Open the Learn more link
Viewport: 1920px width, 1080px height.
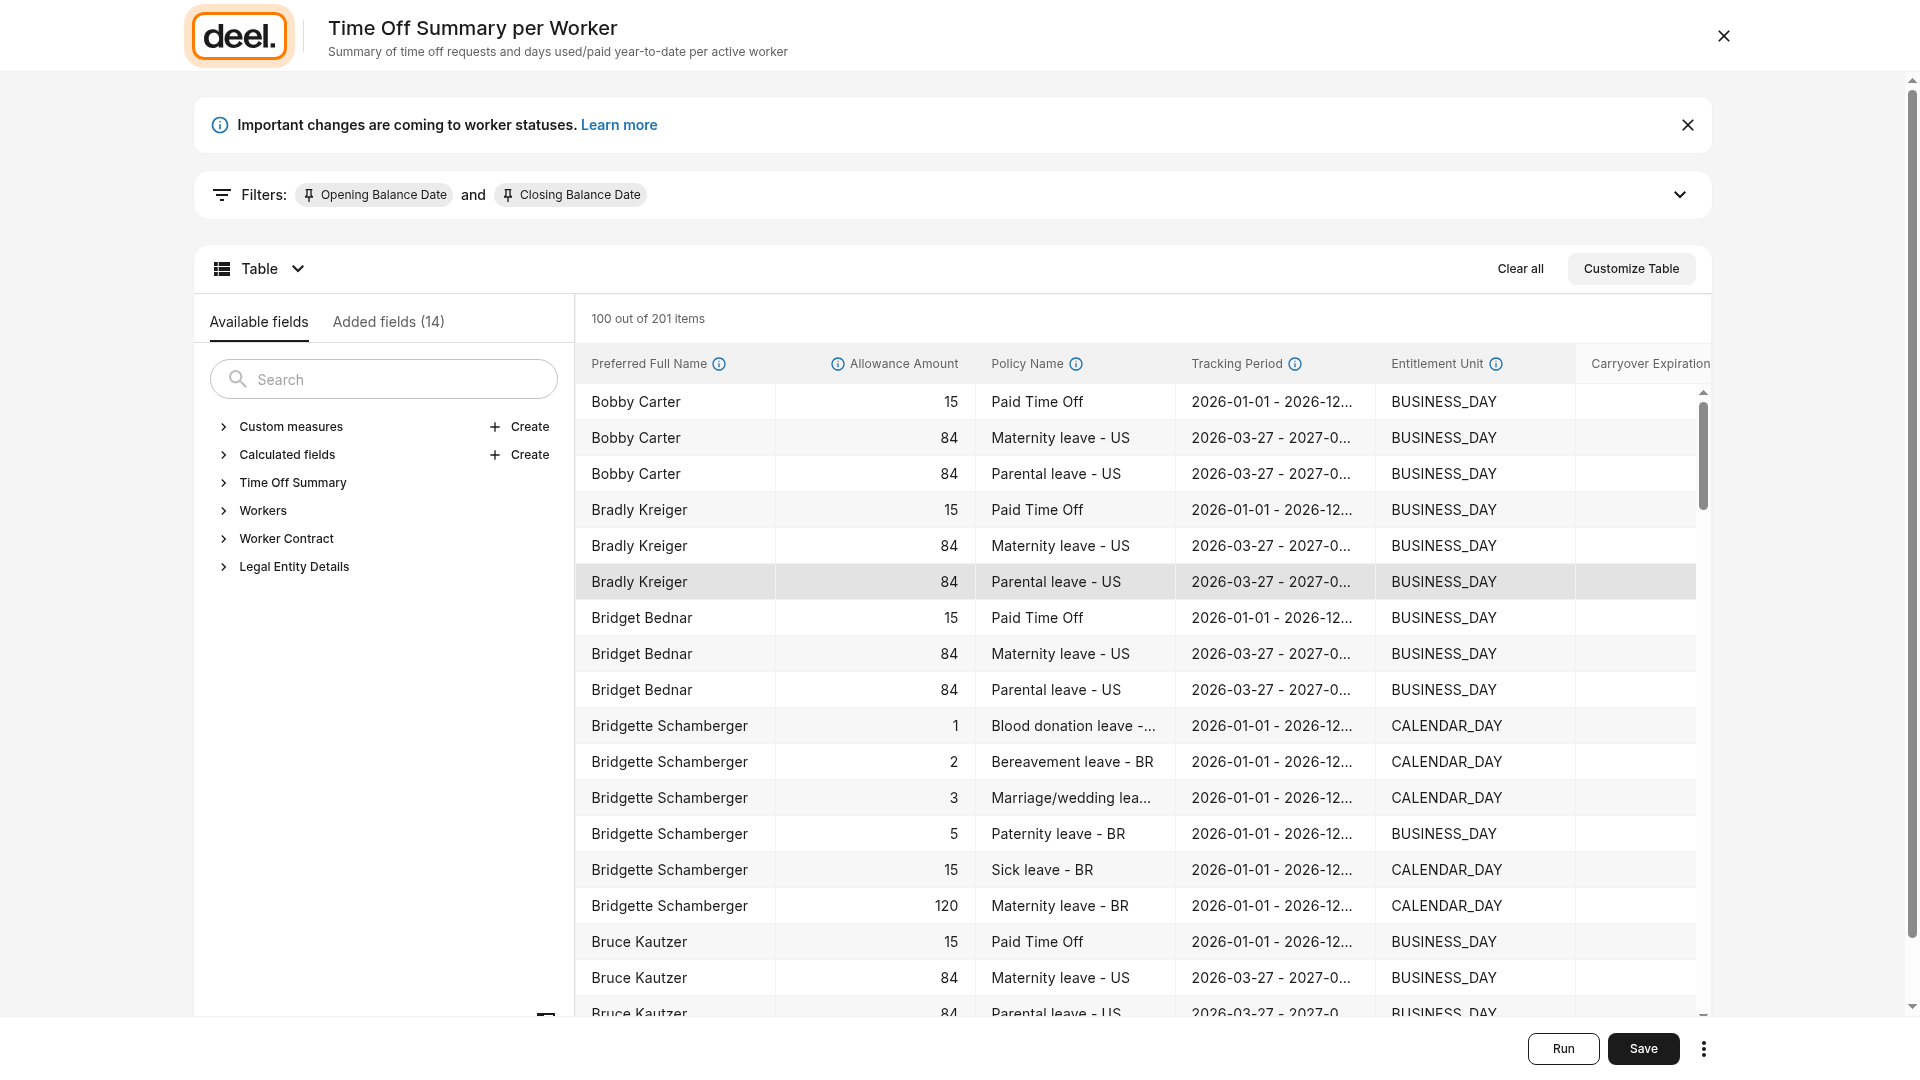(619, 125)
